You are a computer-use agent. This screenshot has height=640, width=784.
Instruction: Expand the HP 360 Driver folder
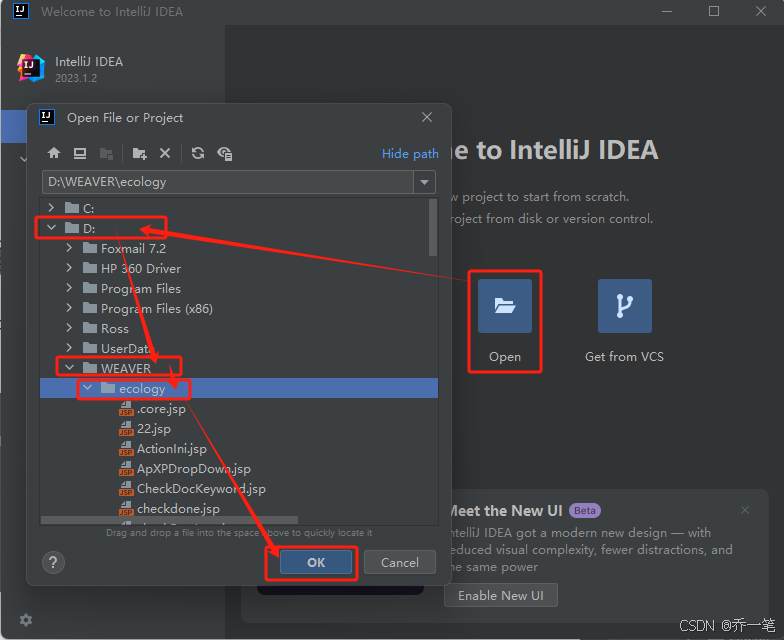coord(69,268)
